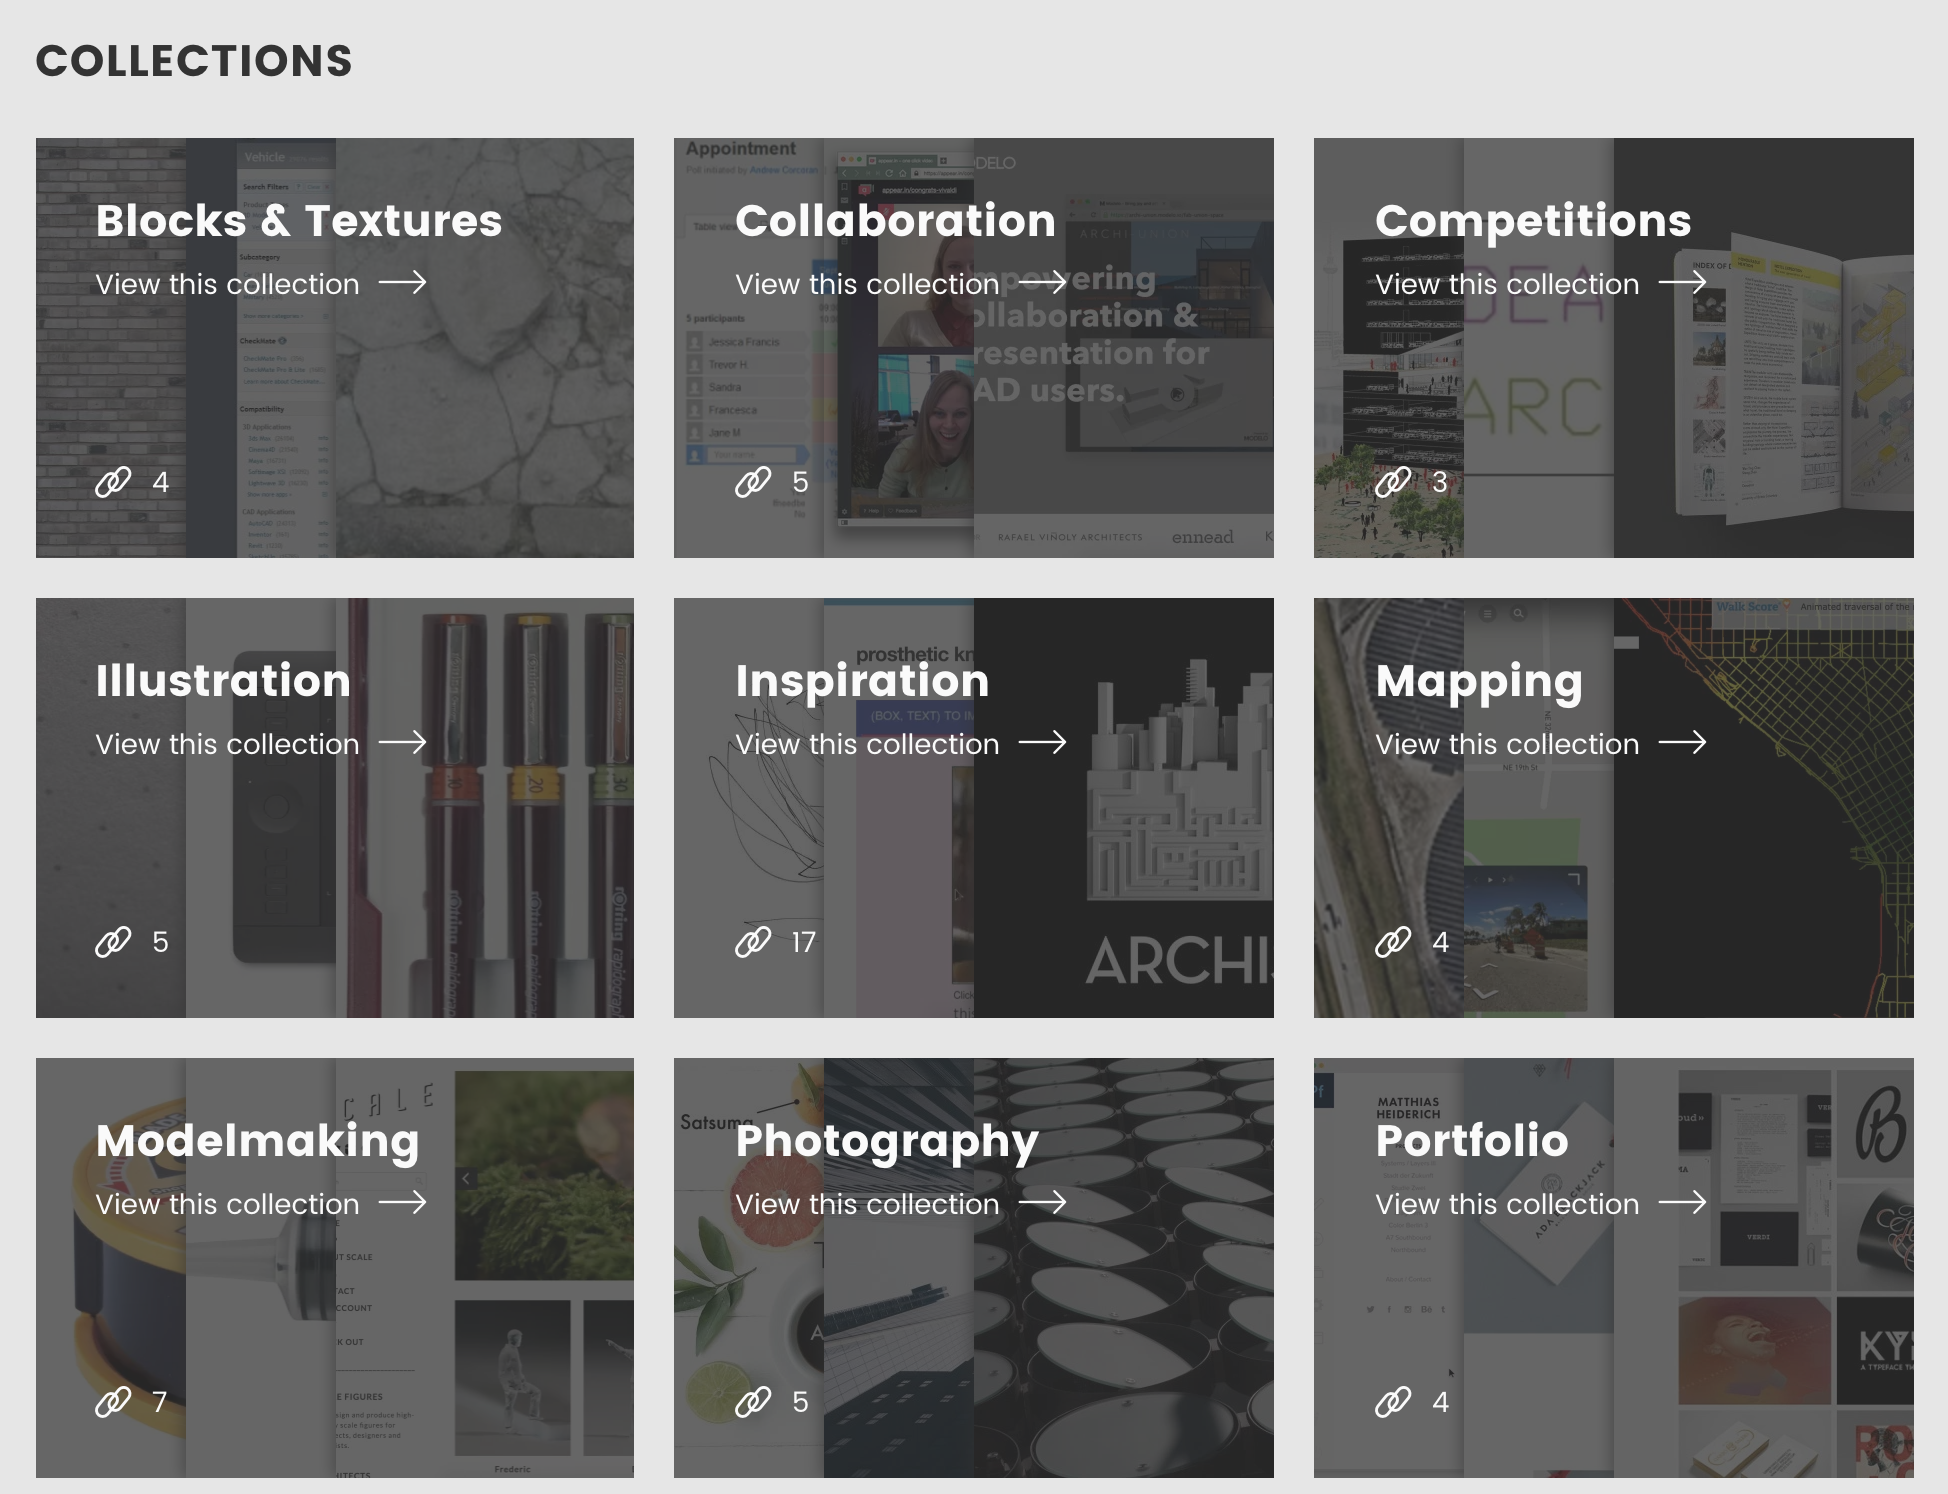
Task: Open the Inspiration collection
Action: (866, 743)
